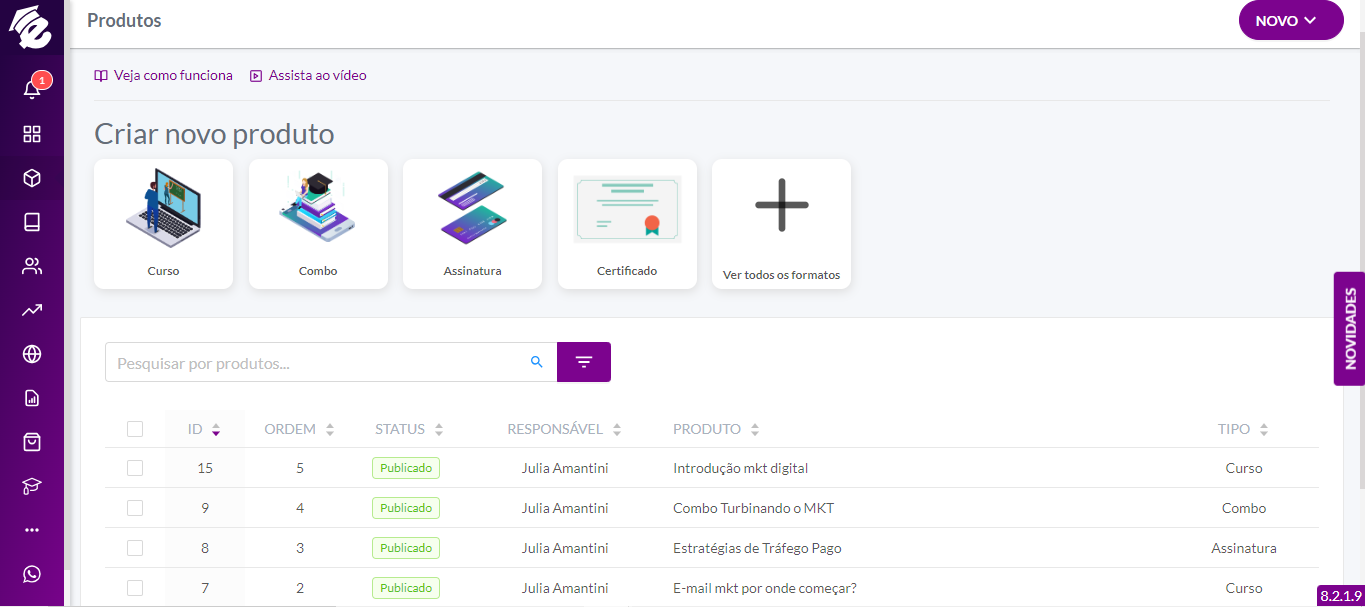The height and width of the screenshot is (607, 1365).
Task: Click the plus icon Ver todos os formatos
Action: coord(781,205)
